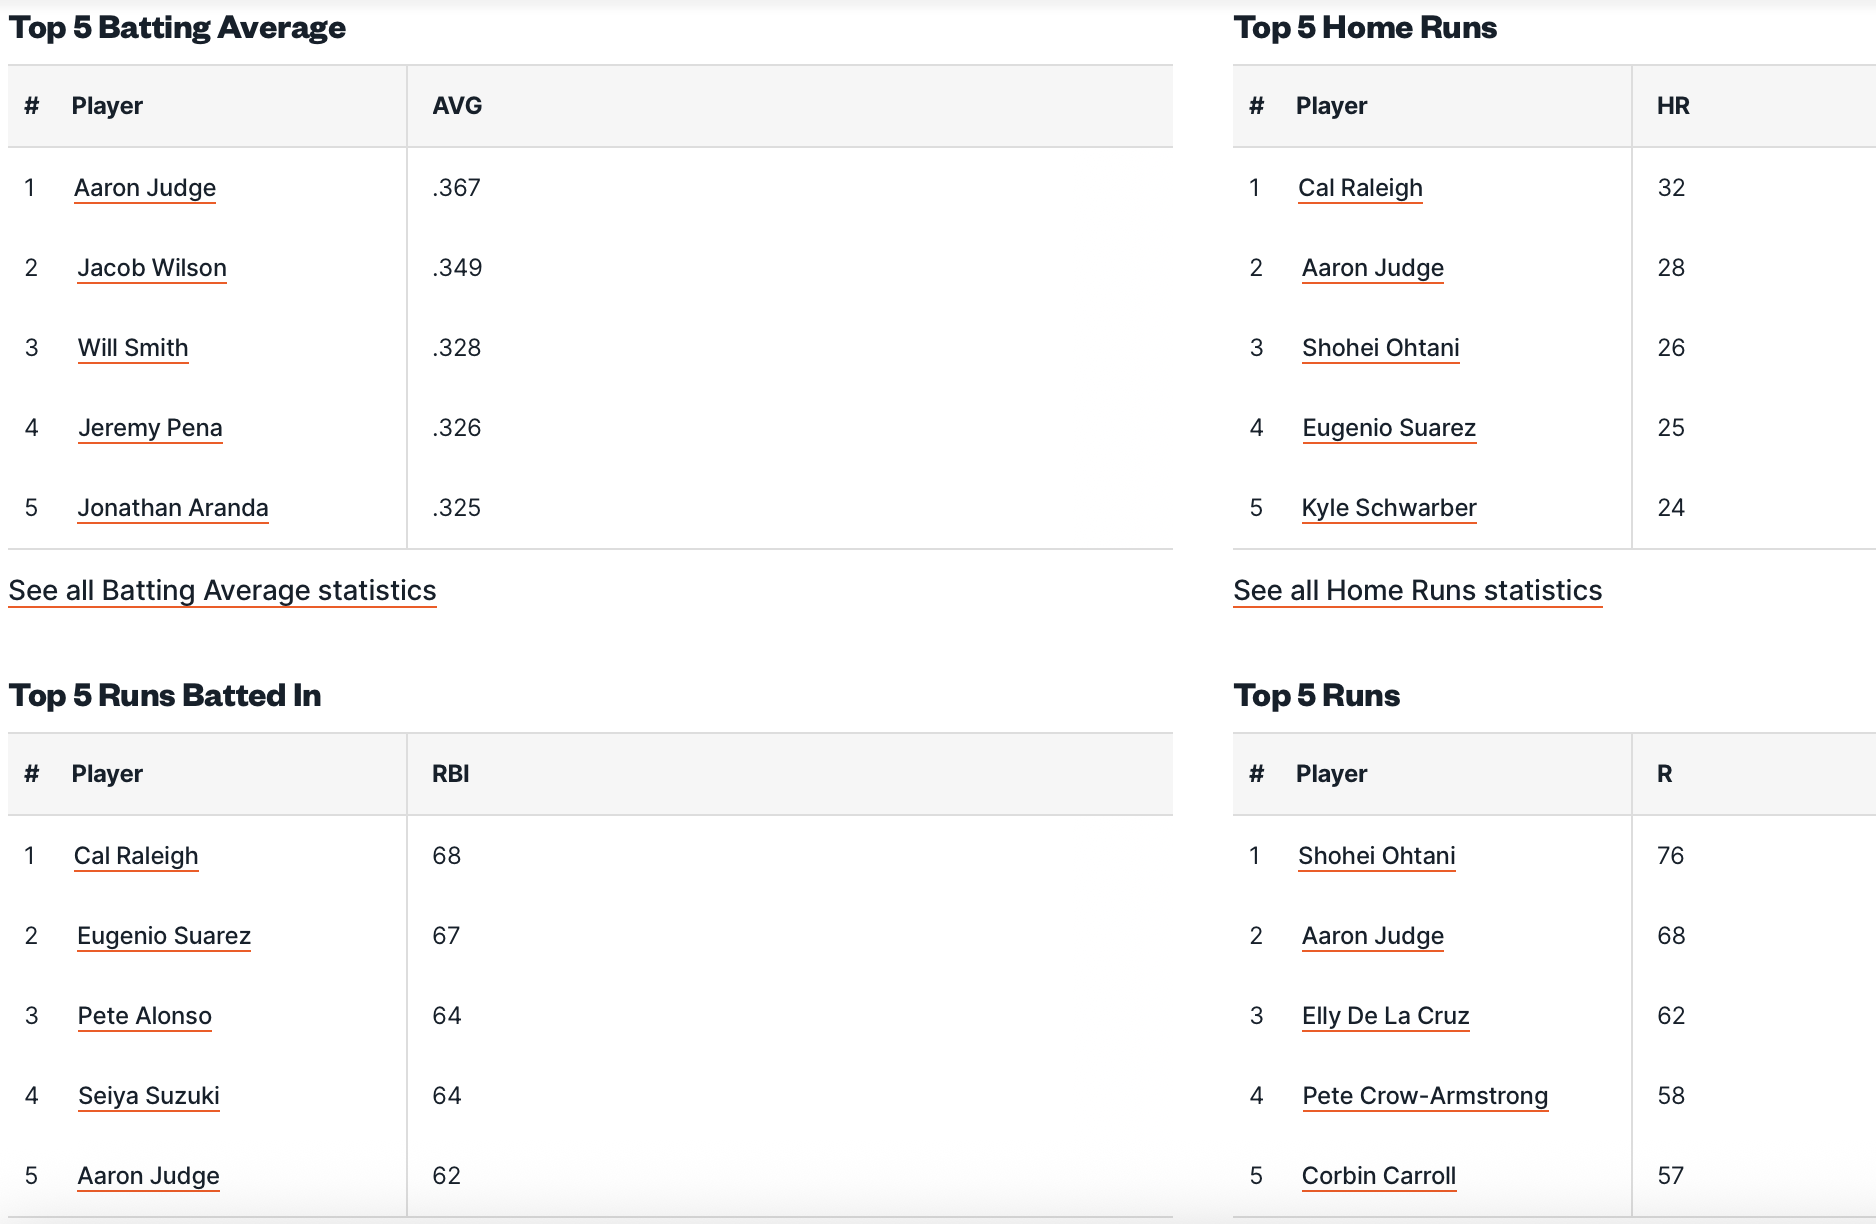Select the Seiya Suzuki link
Image resolution: width=1876 pixels, height=1224 pixels.
[149, 1096]
